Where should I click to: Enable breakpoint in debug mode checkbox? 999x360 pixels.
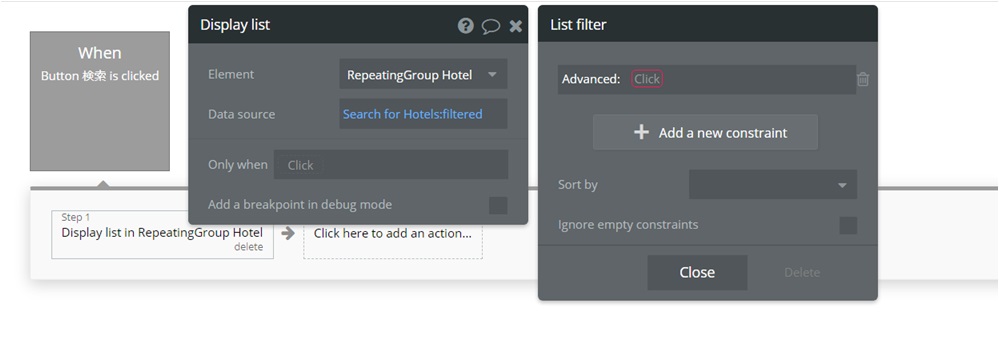pos(498,205)
